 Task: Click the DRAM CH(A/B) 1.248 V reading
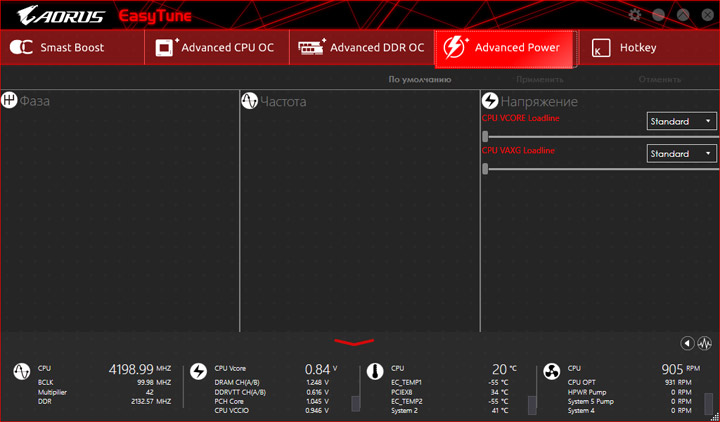(x=318, y=383)
